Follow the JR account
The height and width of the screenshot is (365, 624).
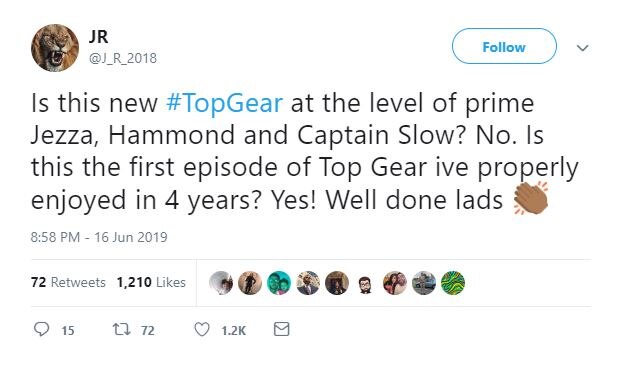[x=504, y=46]
